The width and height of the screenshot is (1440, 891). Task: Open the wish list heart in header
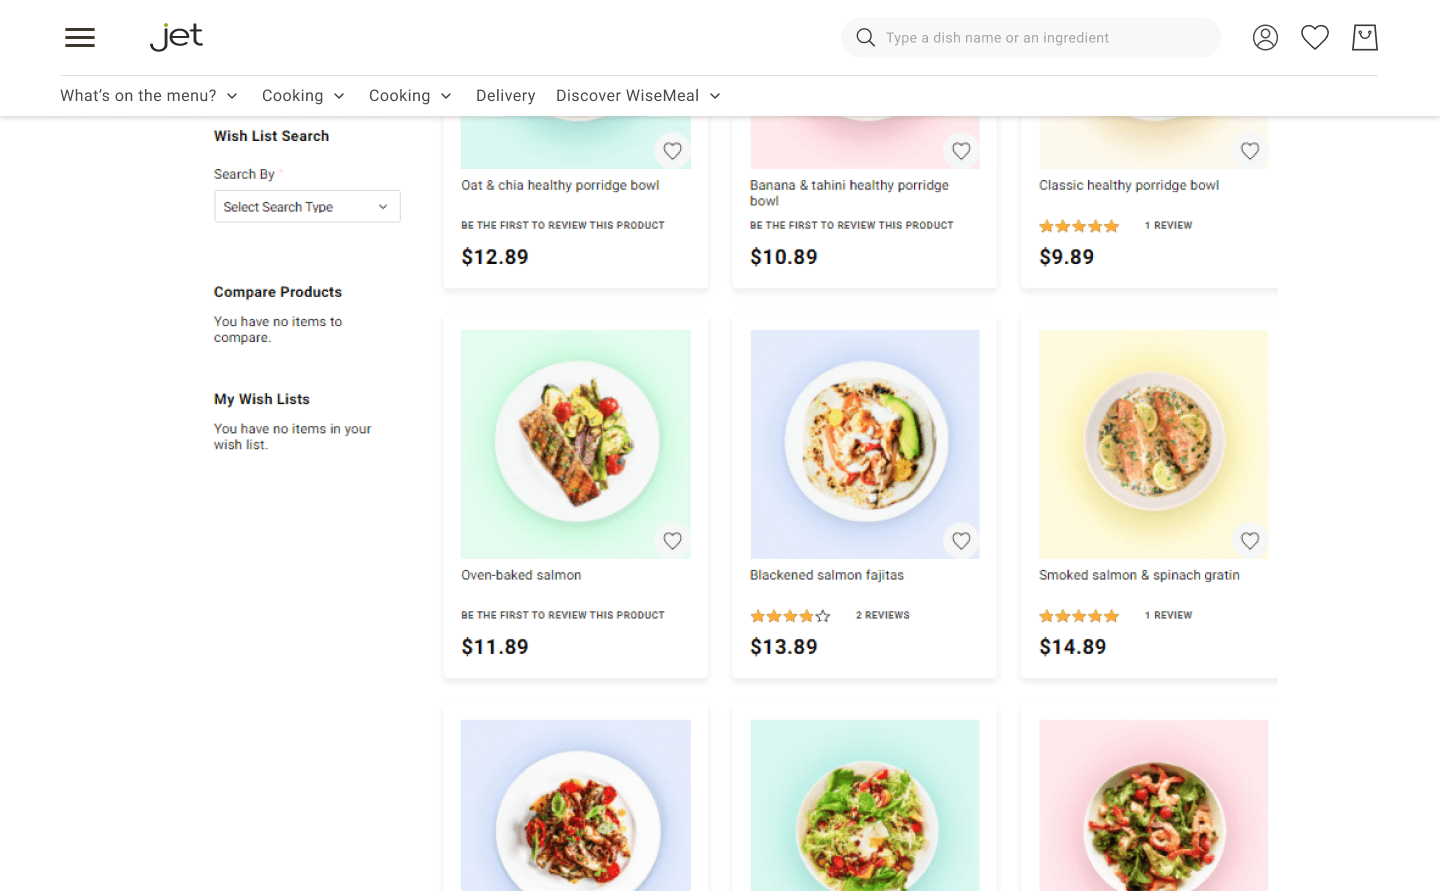(x=1314, y=38)
